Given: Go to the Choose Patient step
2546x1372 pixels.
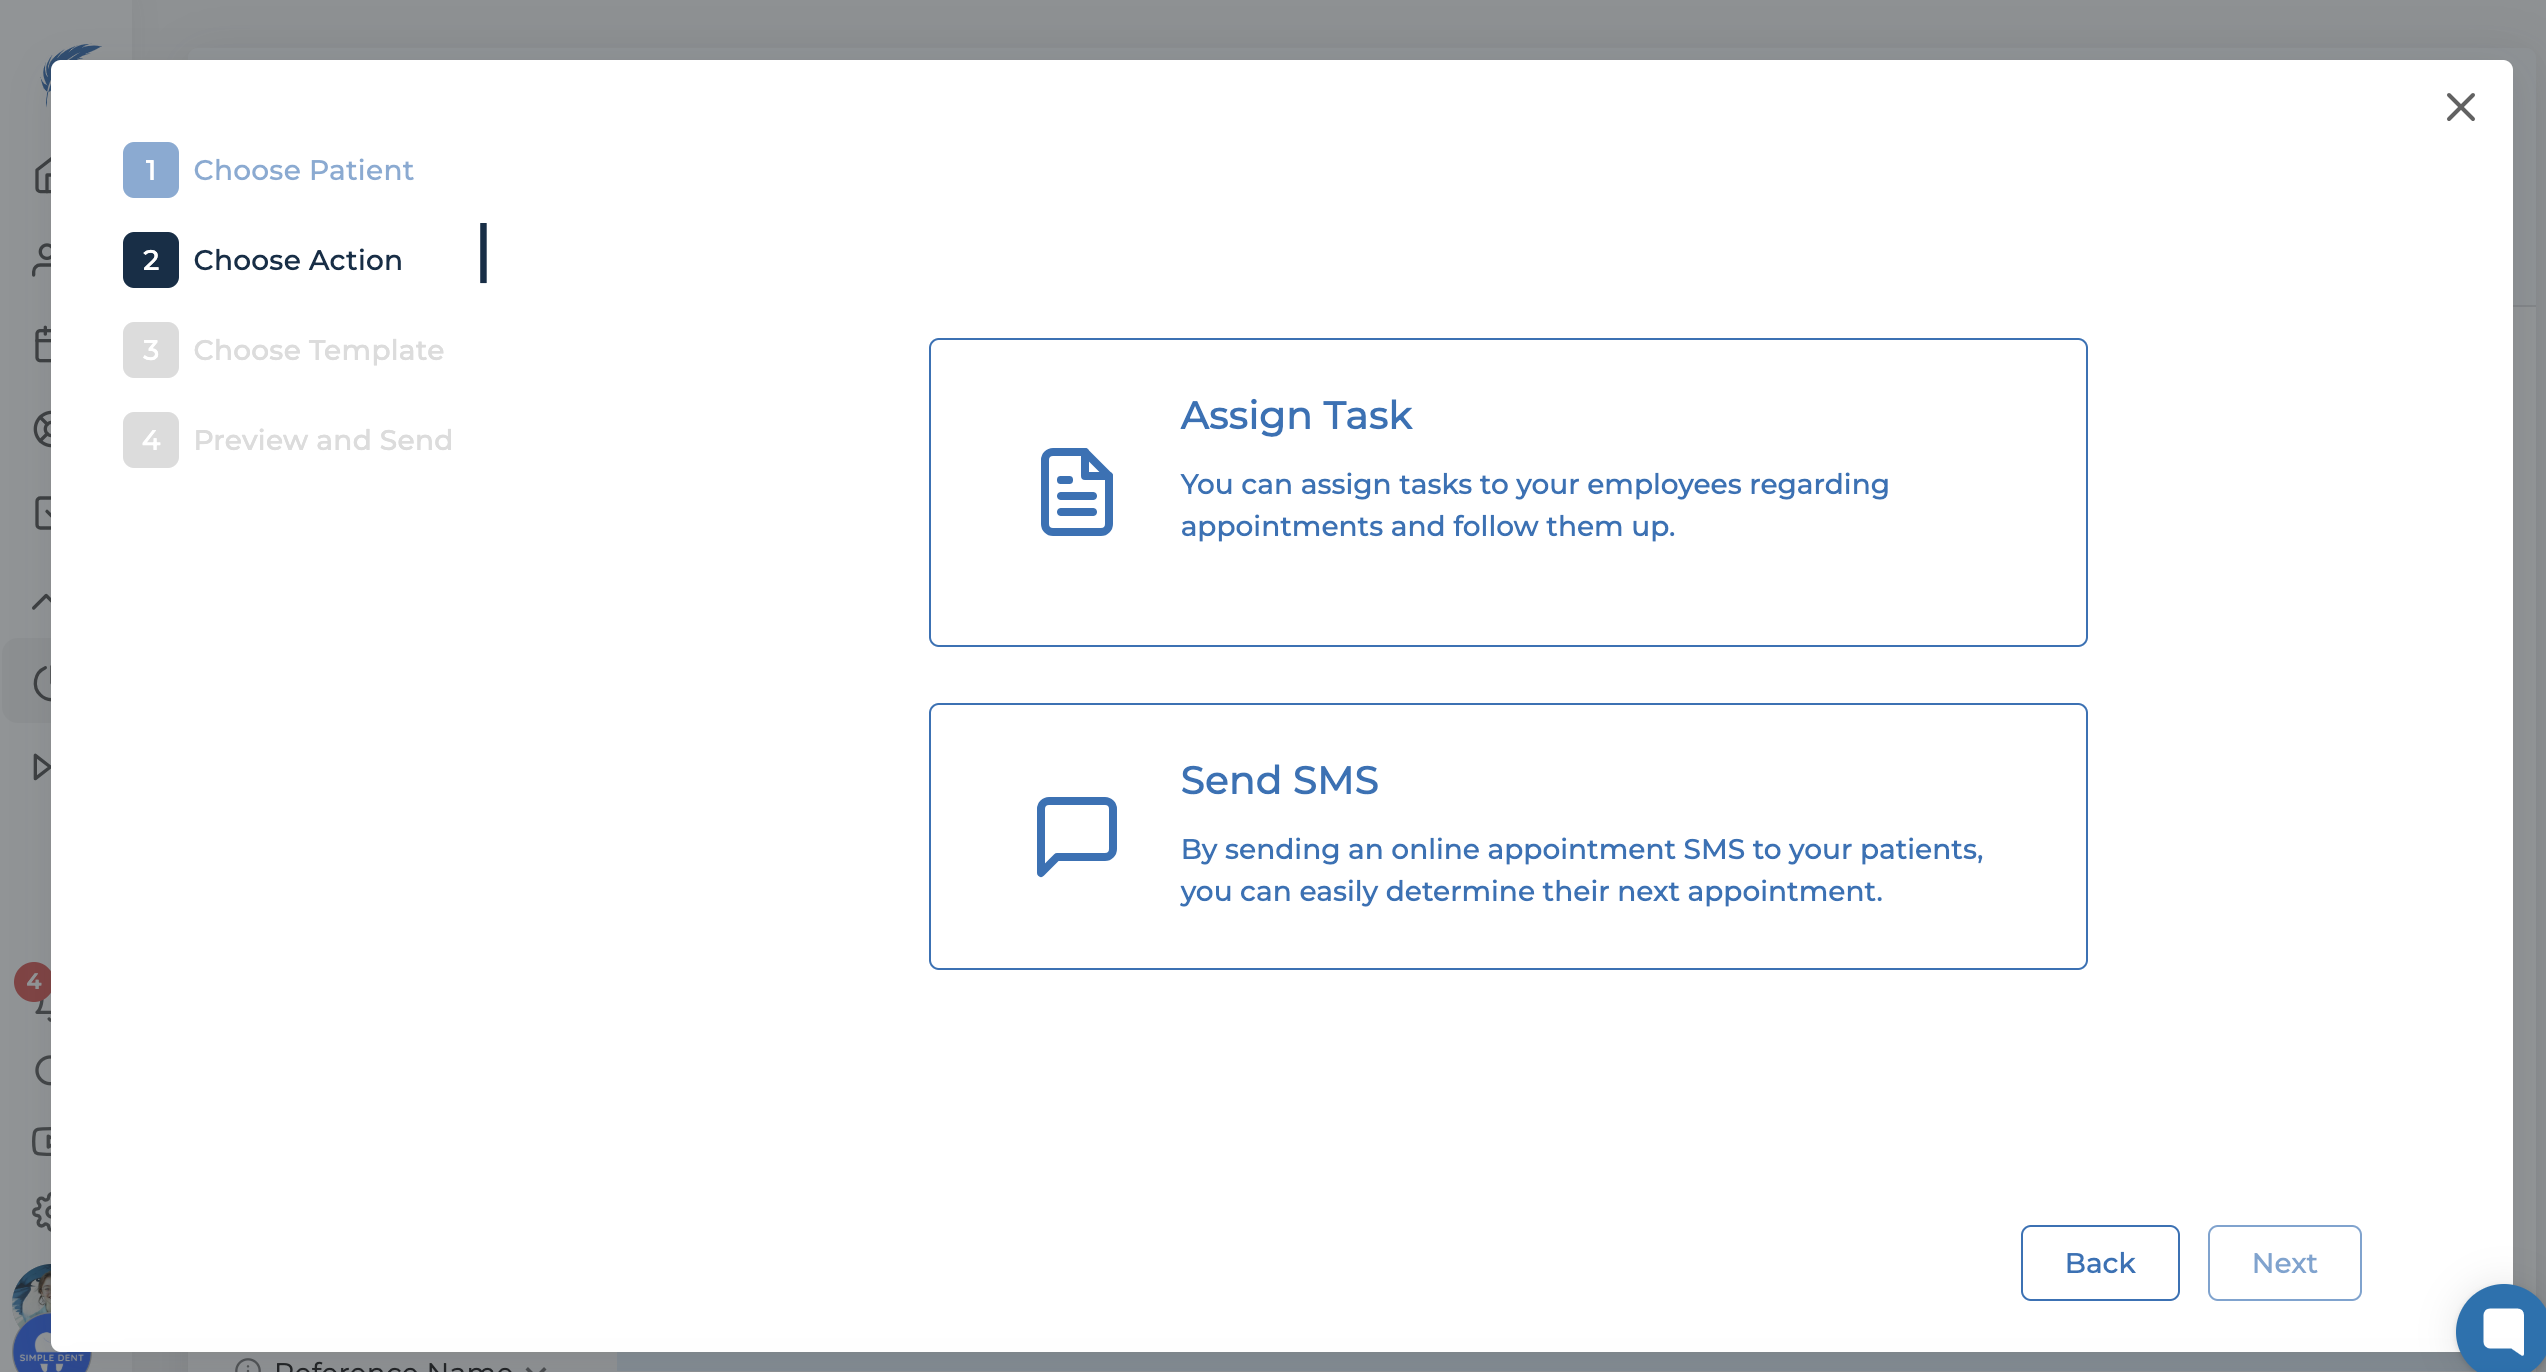Looking at the screenshot, I should (x=303, y=170).
